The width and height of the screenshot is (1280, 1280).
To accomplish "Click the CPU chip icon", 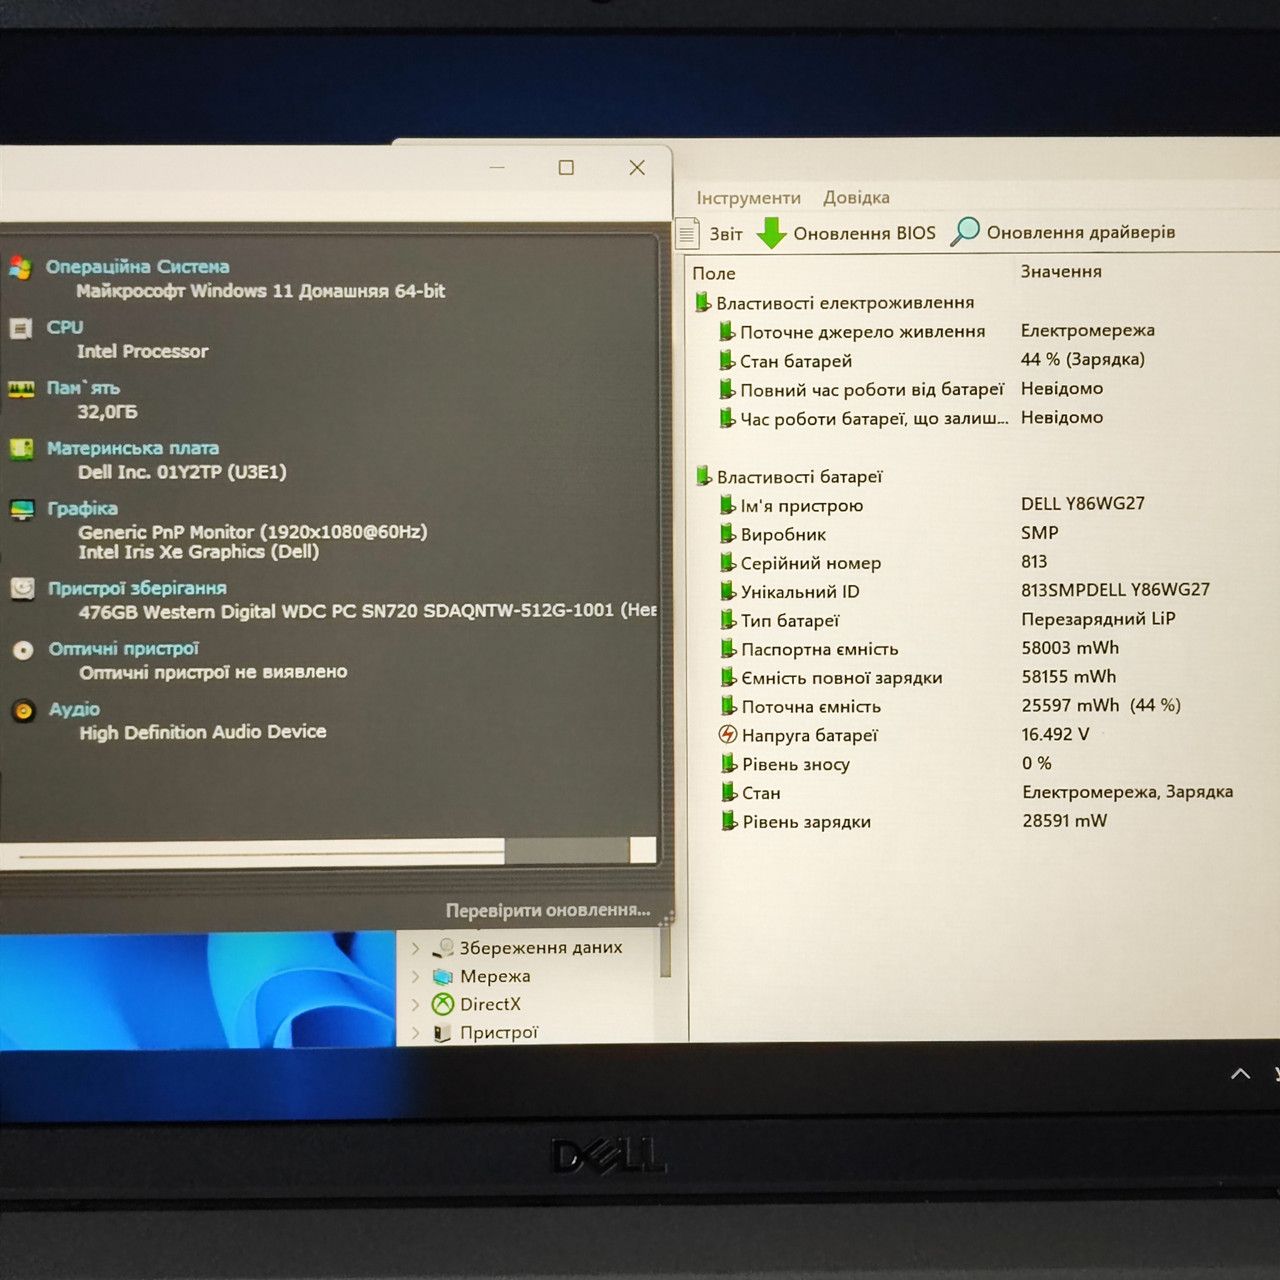I will pos(20,328).
